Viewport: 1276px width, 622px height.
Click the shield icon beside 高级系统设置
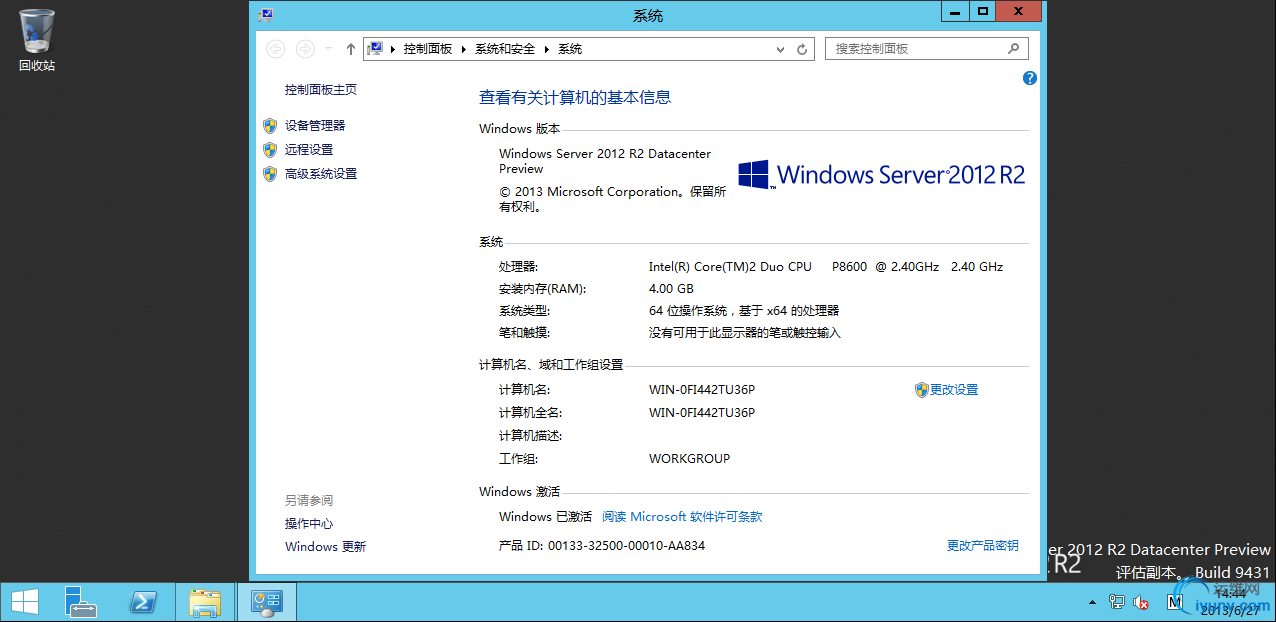click(270, 174)
